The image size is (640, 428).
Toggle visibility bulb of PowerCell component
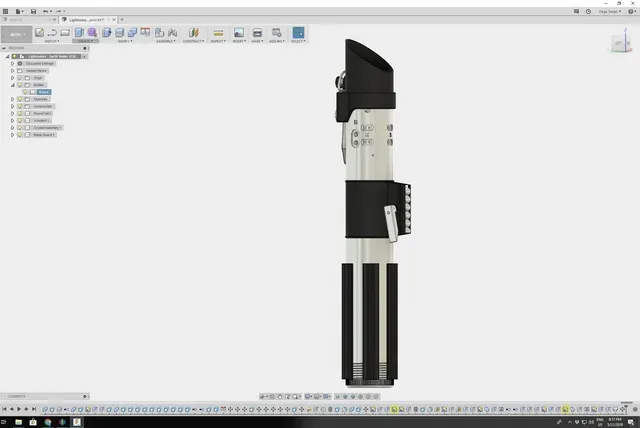[20, 113]
